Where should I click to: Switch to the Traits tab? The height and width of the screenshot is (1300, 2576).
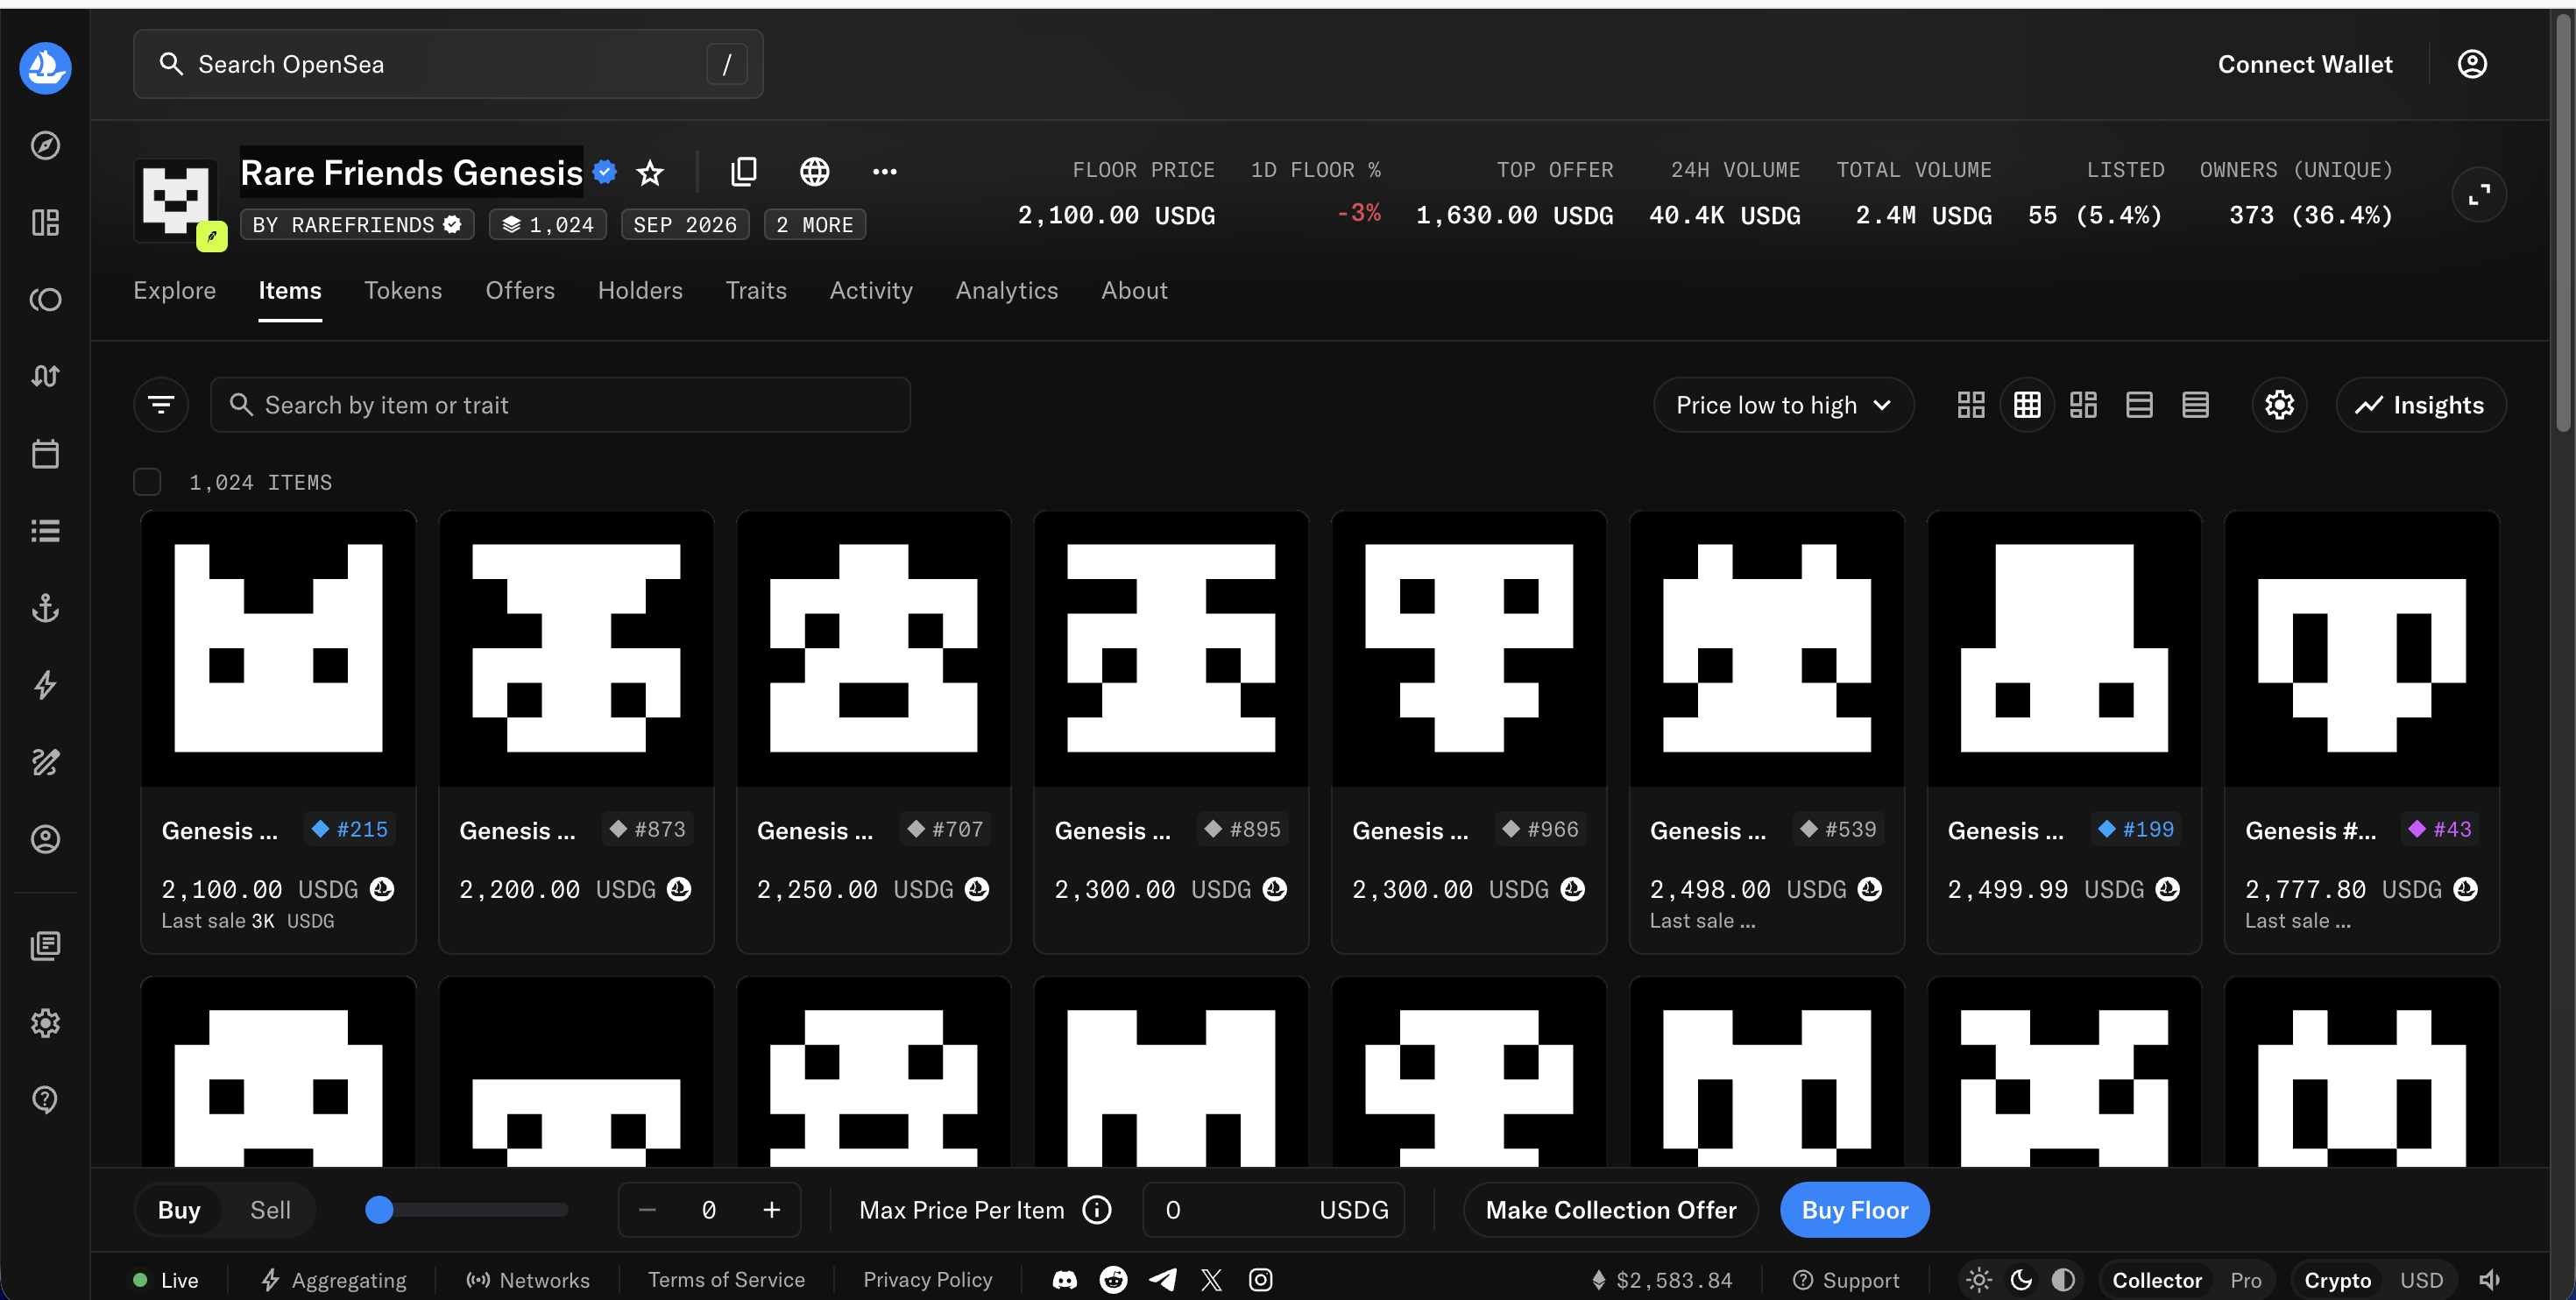[756, 290]
